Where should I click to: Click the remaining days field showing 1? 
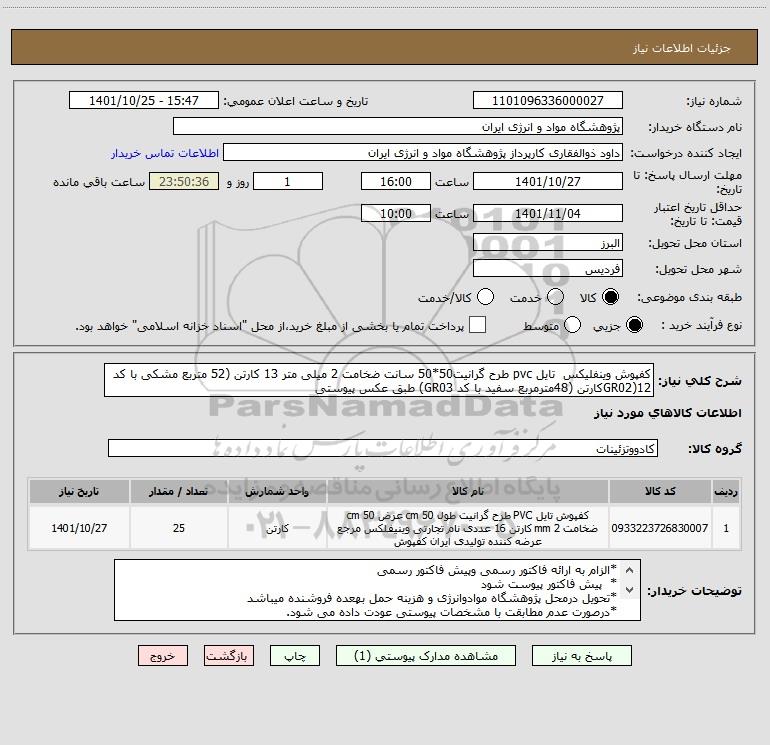[x=288, y=181]
